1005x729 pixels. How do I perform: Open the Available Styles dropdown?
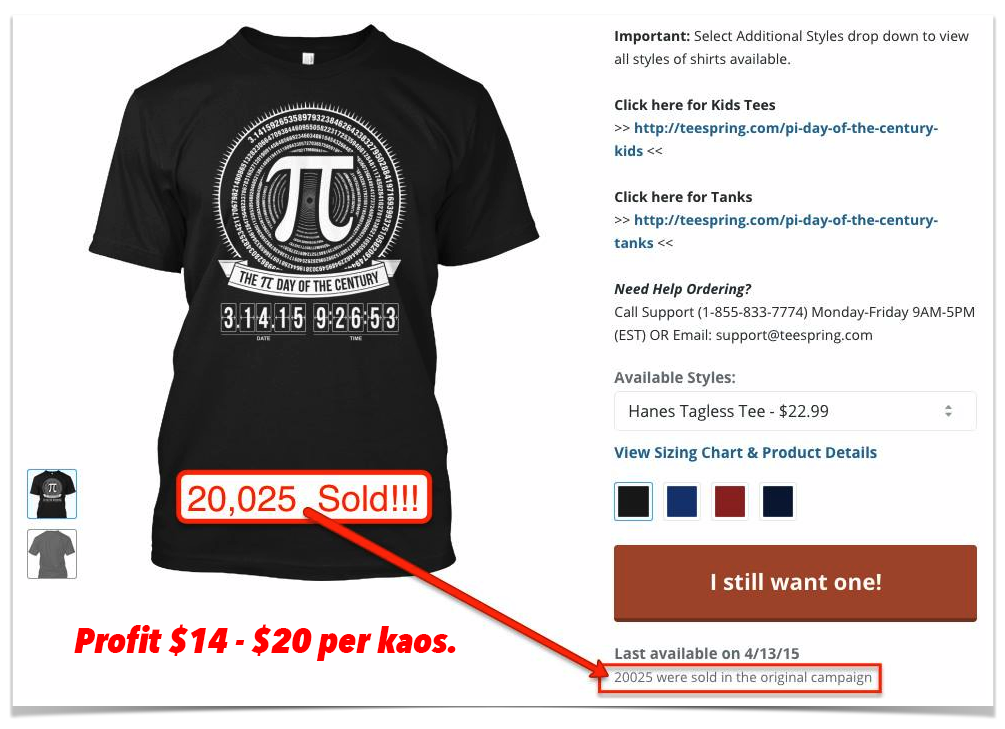[795, 411]
